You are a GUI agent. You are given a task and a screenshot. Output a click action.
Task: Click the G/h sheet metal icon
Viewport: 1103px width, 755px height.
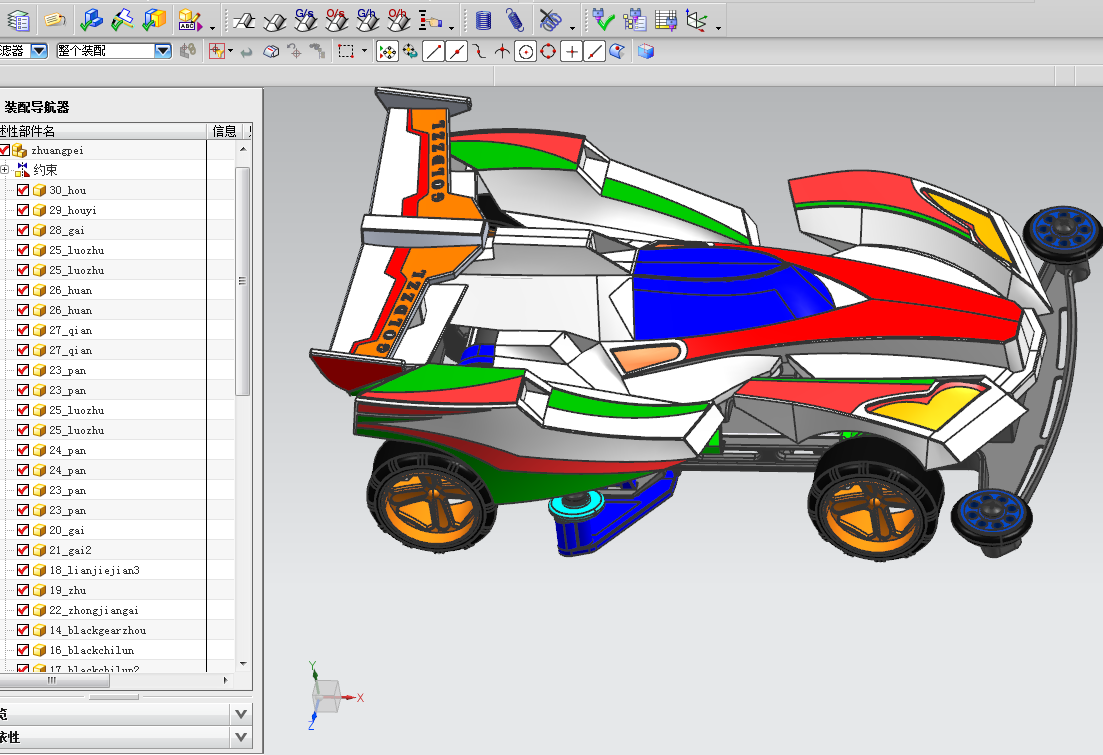tap(367, 20)
